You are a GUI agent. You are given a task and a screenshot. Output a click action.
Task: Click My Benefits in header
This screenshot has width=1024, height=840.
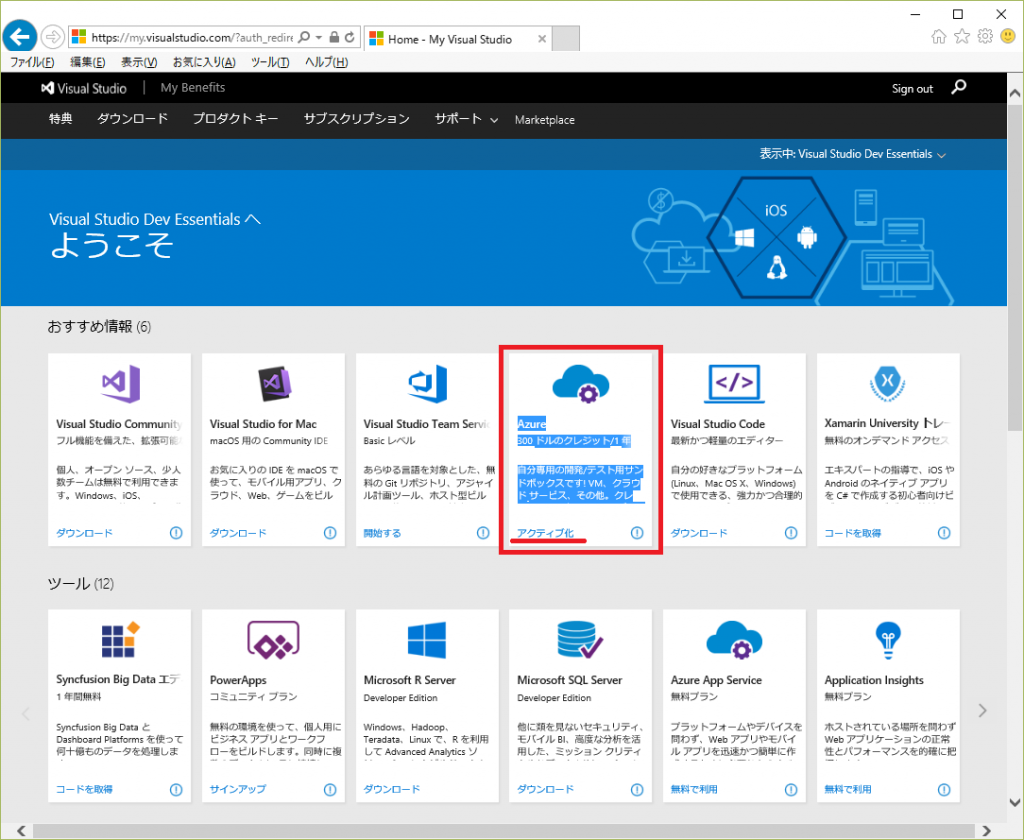point(193,88)
